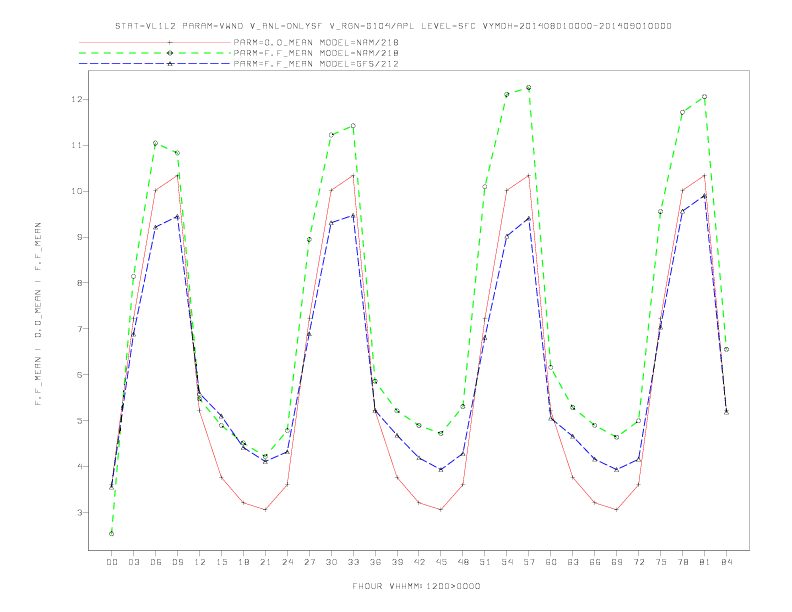Click x-axis forecast hour label 09

point(177,562)
